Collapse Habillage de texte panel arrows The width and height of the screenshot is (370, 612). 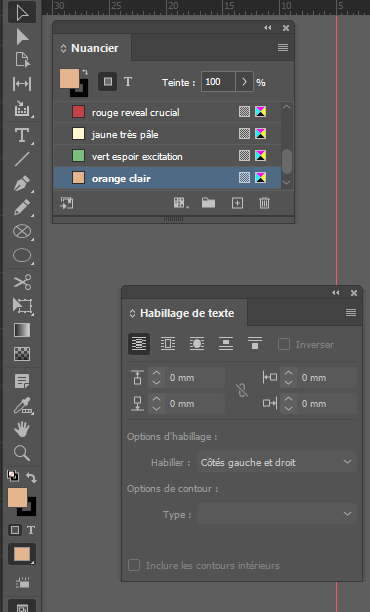pyautogui.click(x=336, y=292)
